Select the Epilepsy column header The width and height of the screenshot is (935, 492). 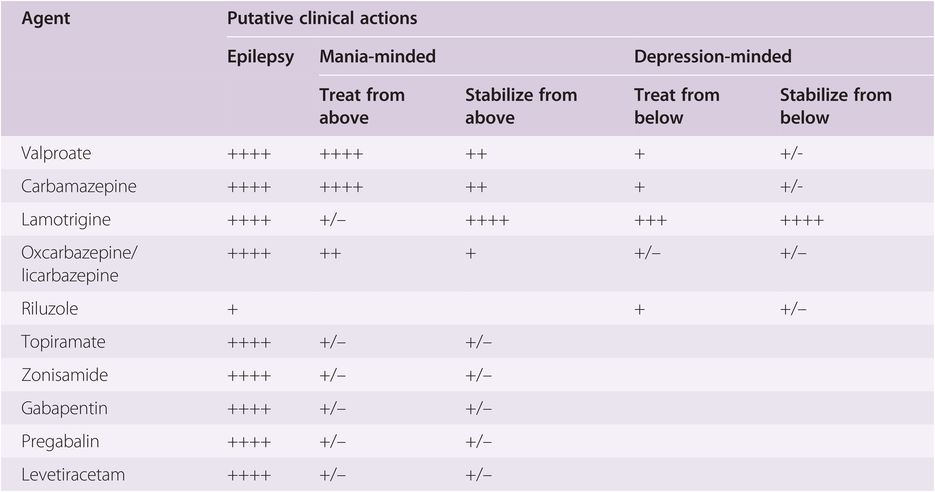[x=261, y=57]
